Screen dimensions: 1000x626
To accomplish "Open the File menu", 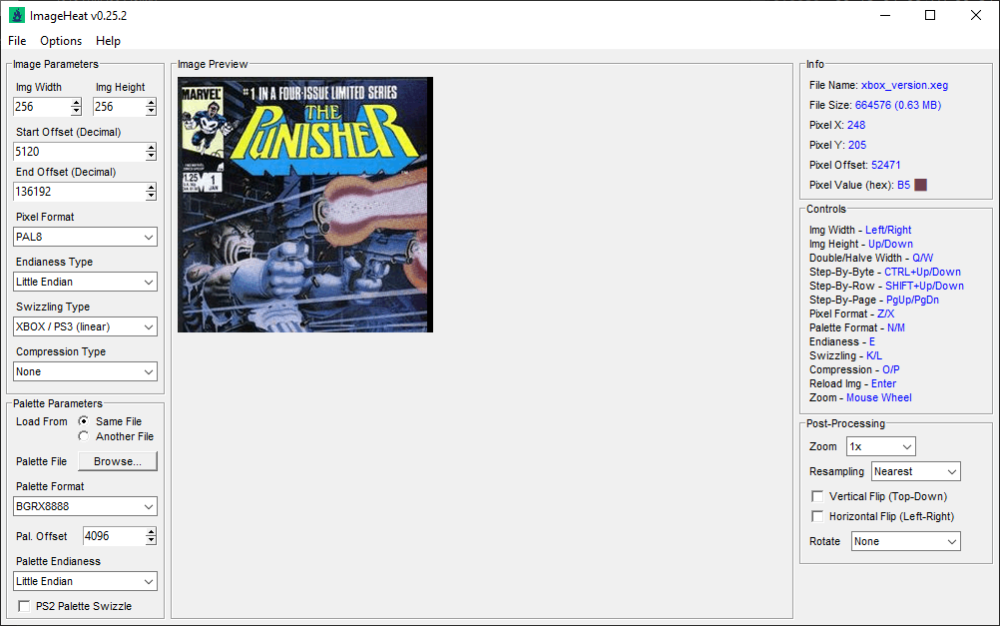I will pos(17,41).
